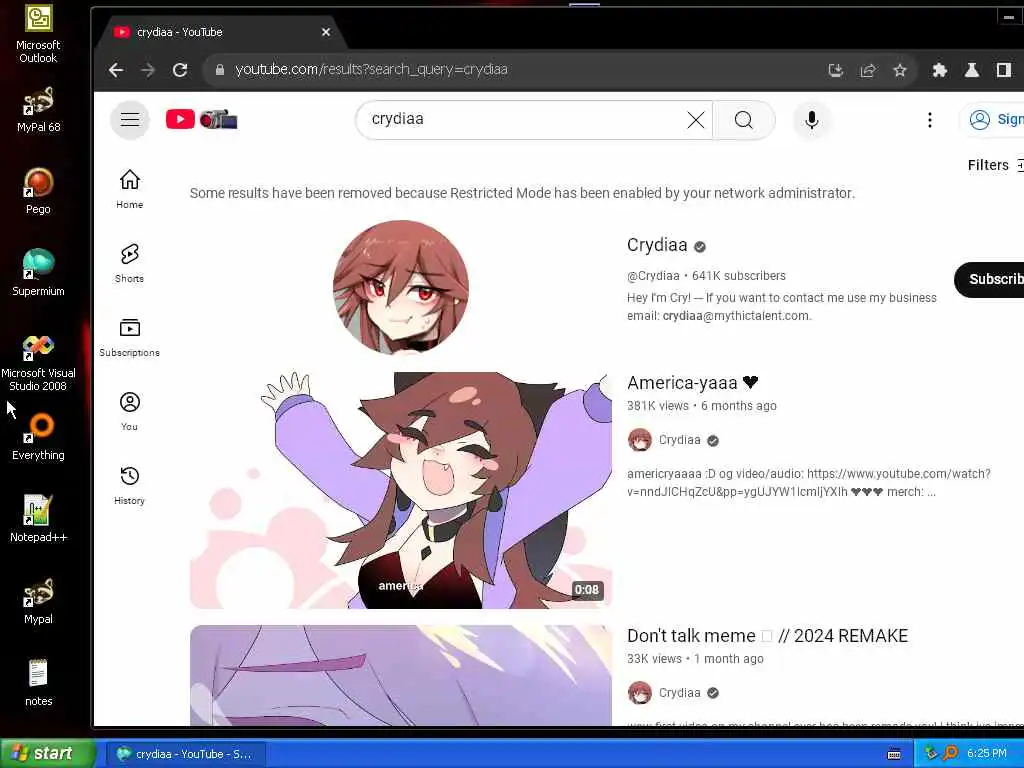The image size is (1024, 768).
Task: Click the Restricted Mode notice text
Action: click(x=522, y=193)
